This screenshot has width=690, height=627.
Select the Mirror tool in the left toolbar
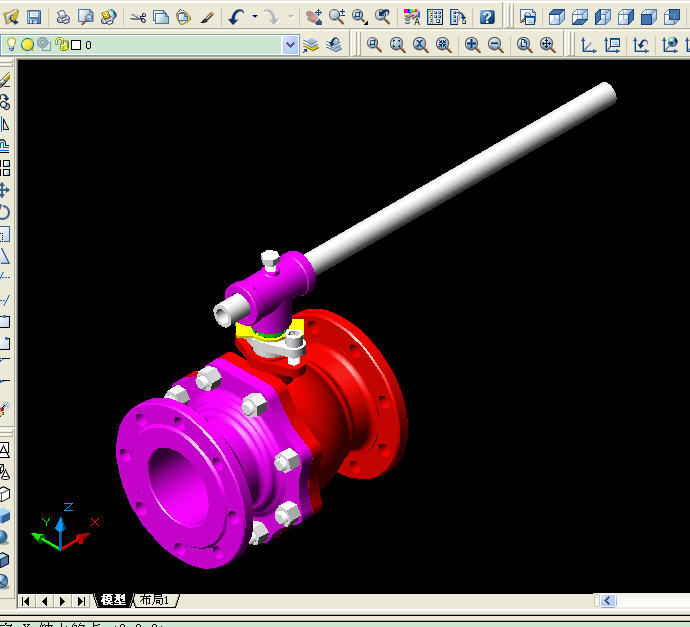(5, 124)
